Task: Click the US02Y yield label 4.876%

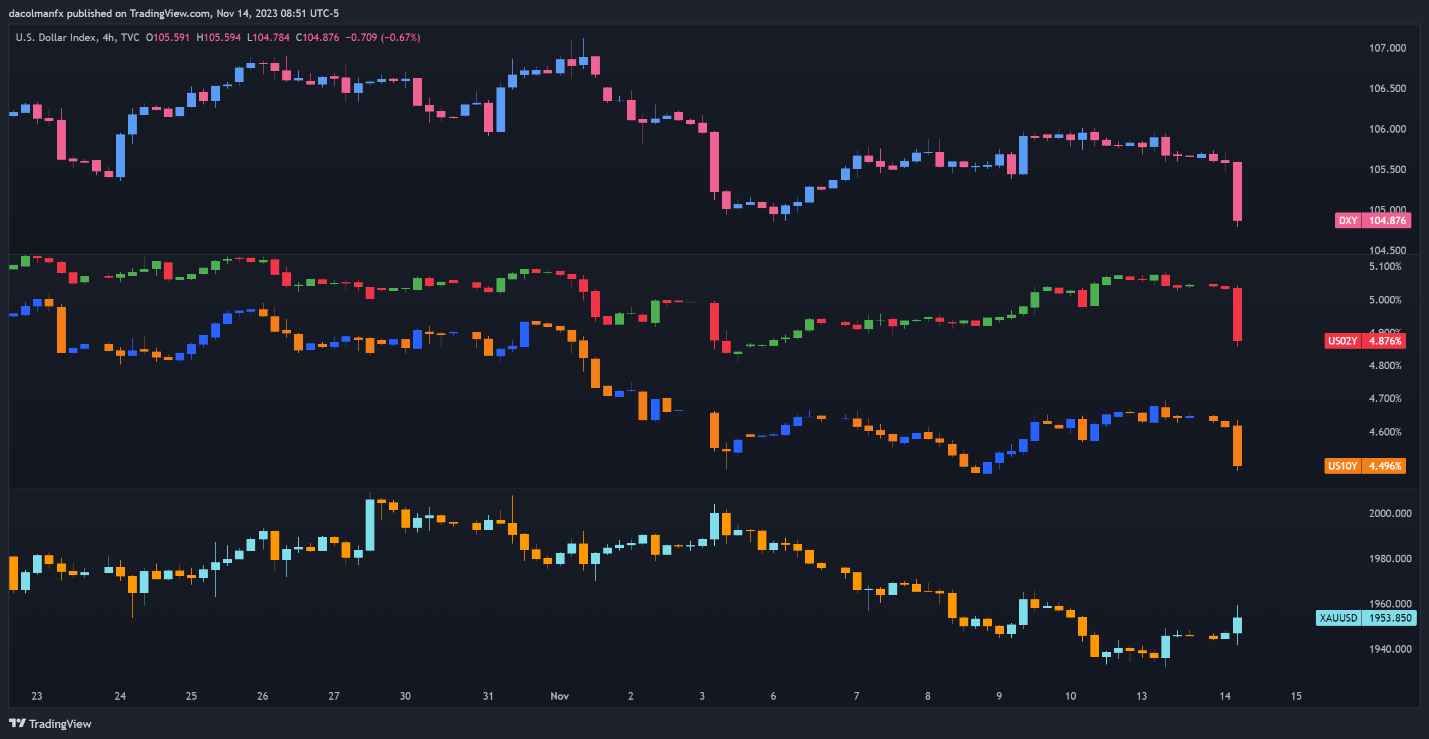Action: coord(1384,341)
